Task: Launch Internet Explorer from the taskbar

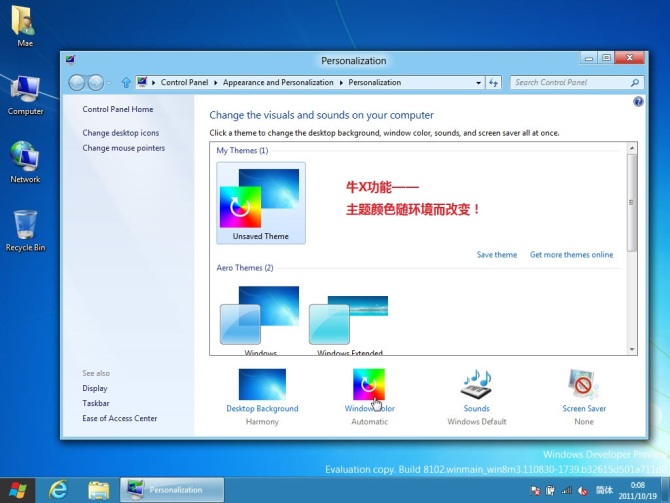Action: tap(58, 490)
